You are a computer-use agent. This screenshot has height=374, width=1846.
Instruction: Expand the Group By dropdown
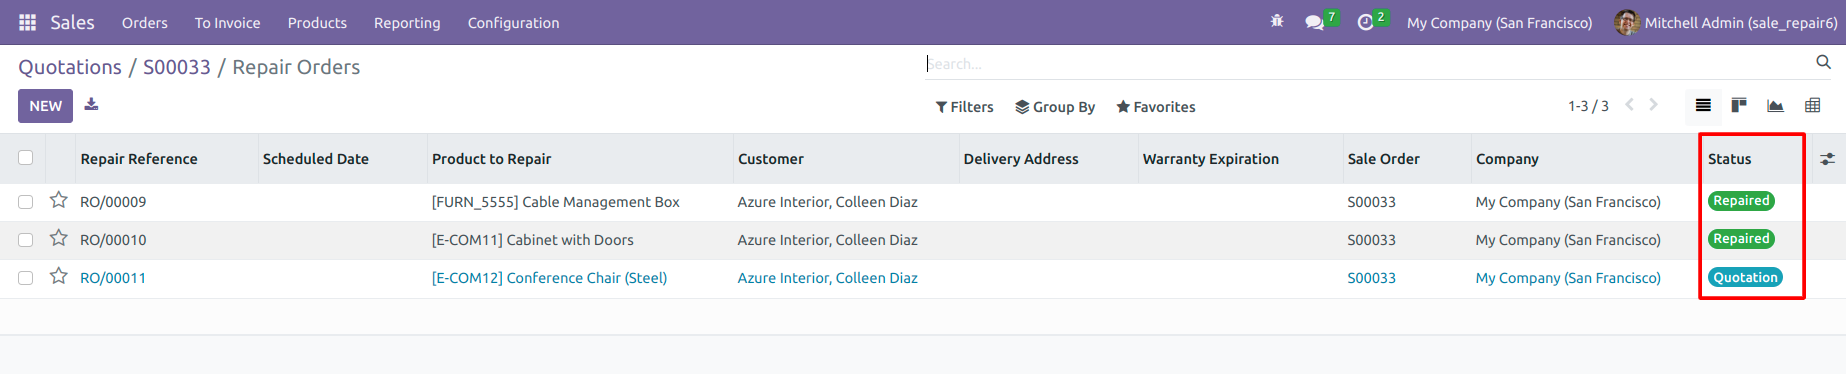pos(1055,107)
